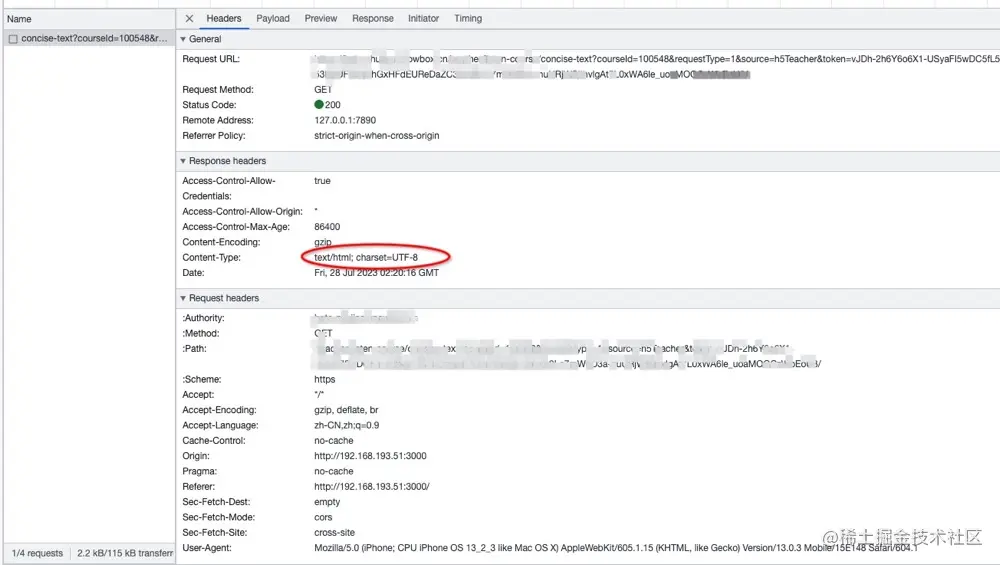Click the Access-Control-Max-Age value 86400
Screen dimensions: 1000x565
coord(327,226)
